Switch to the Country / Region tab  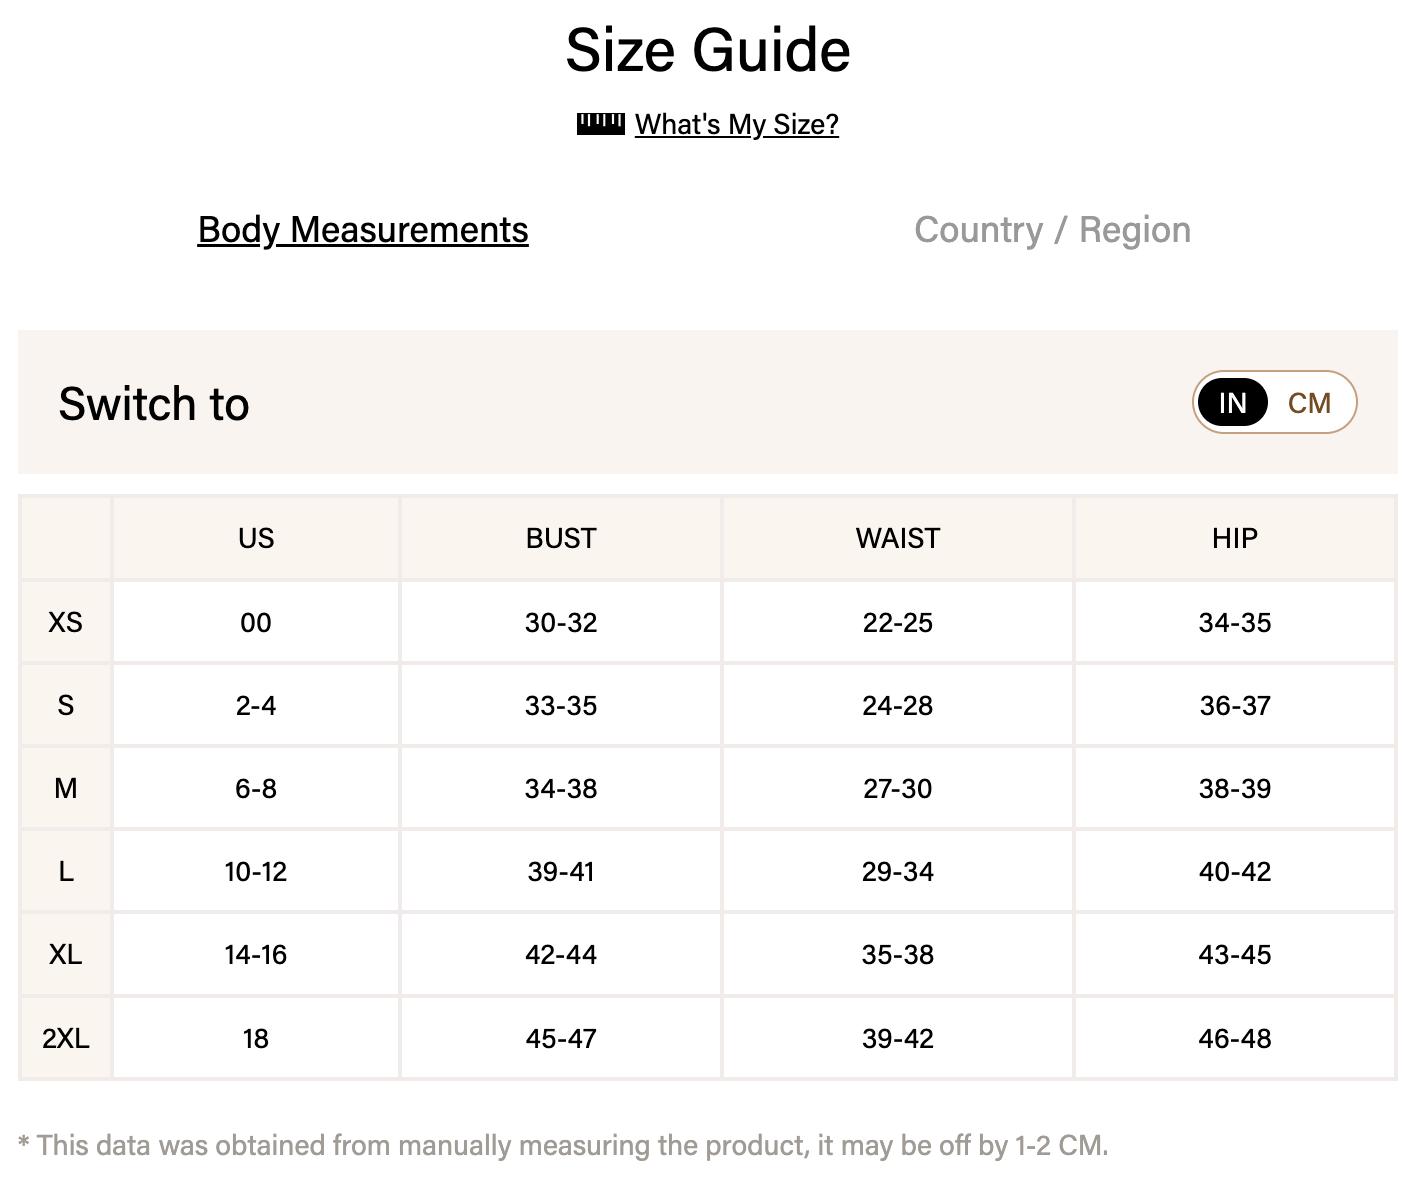pos(1052,229)
